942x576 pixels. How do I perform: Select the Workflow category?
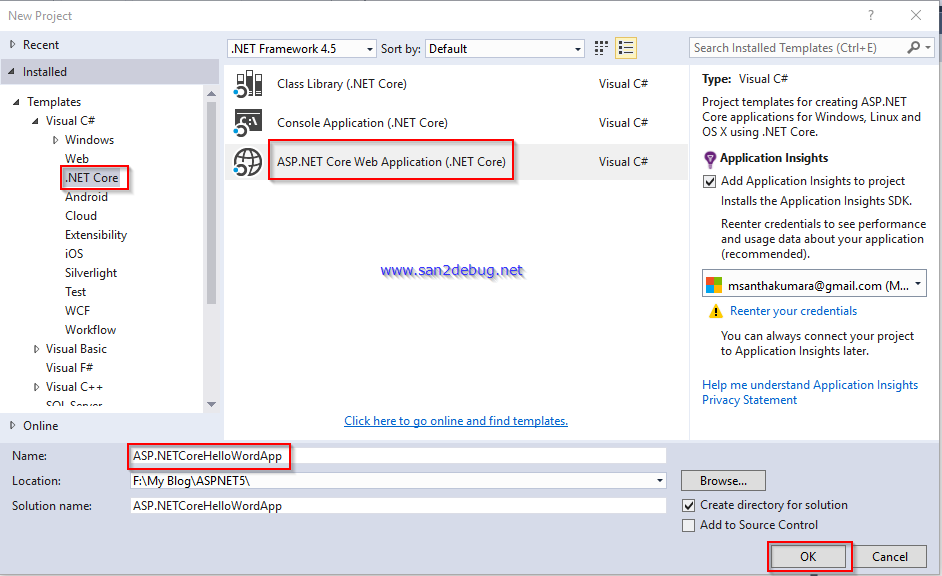pos(91,330)
